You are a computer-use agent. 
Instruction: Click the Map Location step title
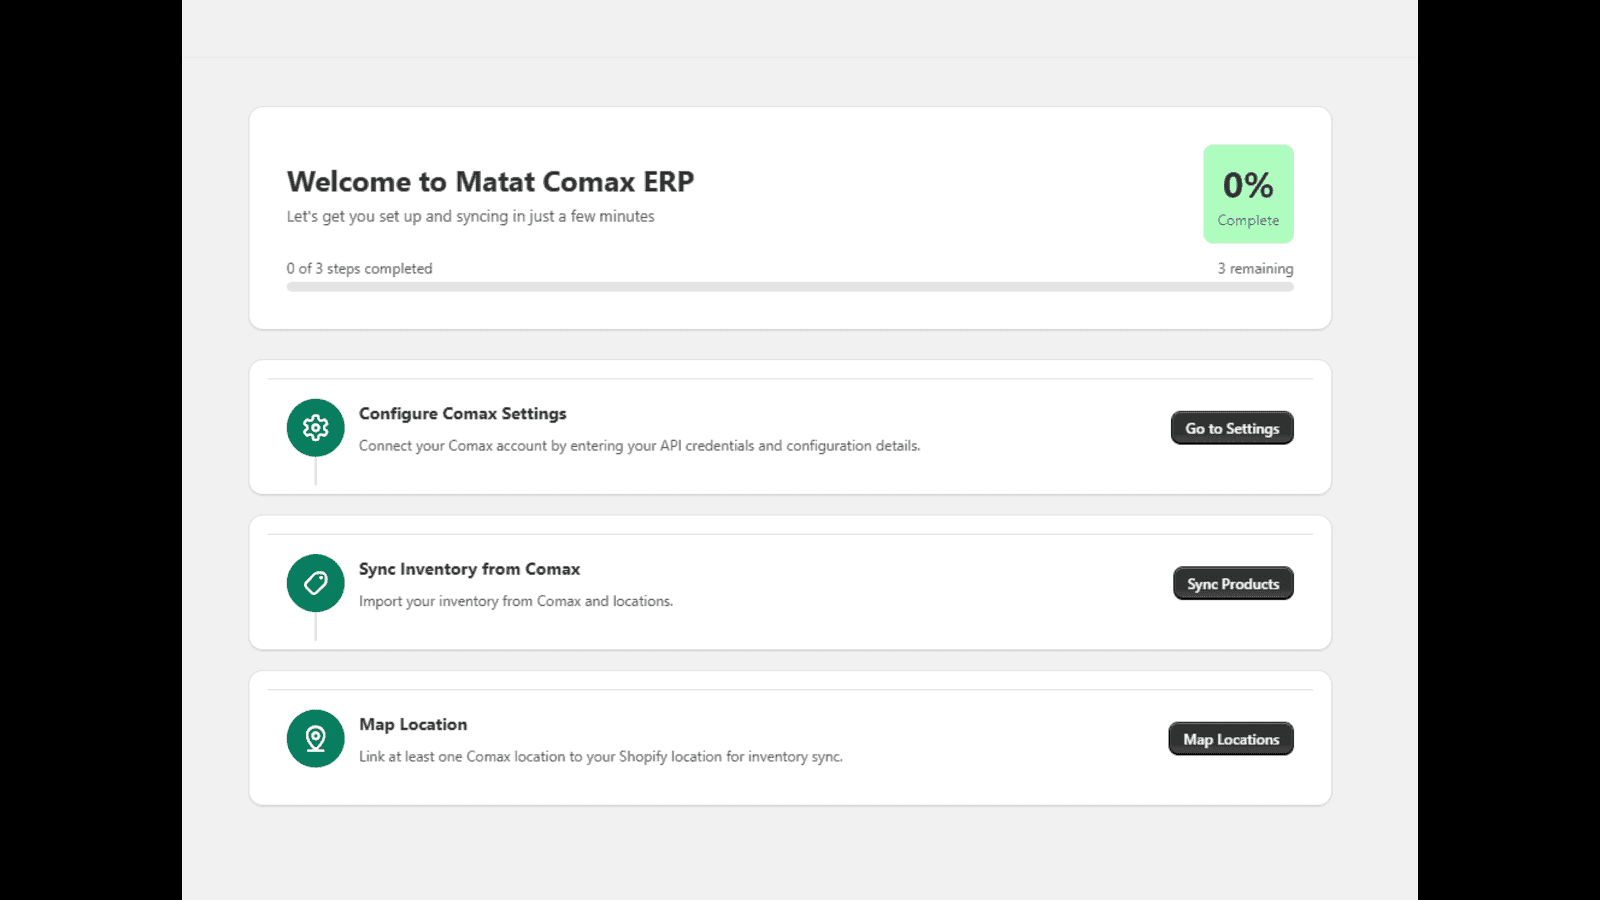pyautogui.click(x=413, y=725)
